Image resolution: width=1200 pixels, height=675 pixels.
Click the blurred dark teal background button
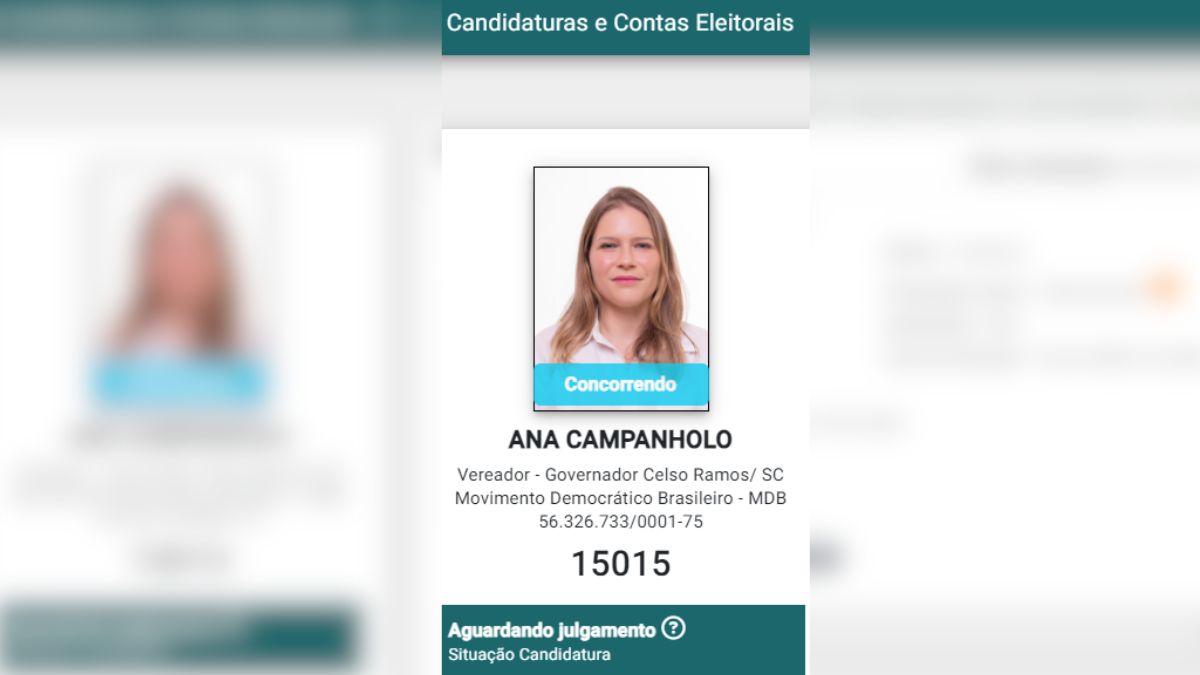click(x=180, y=636)
